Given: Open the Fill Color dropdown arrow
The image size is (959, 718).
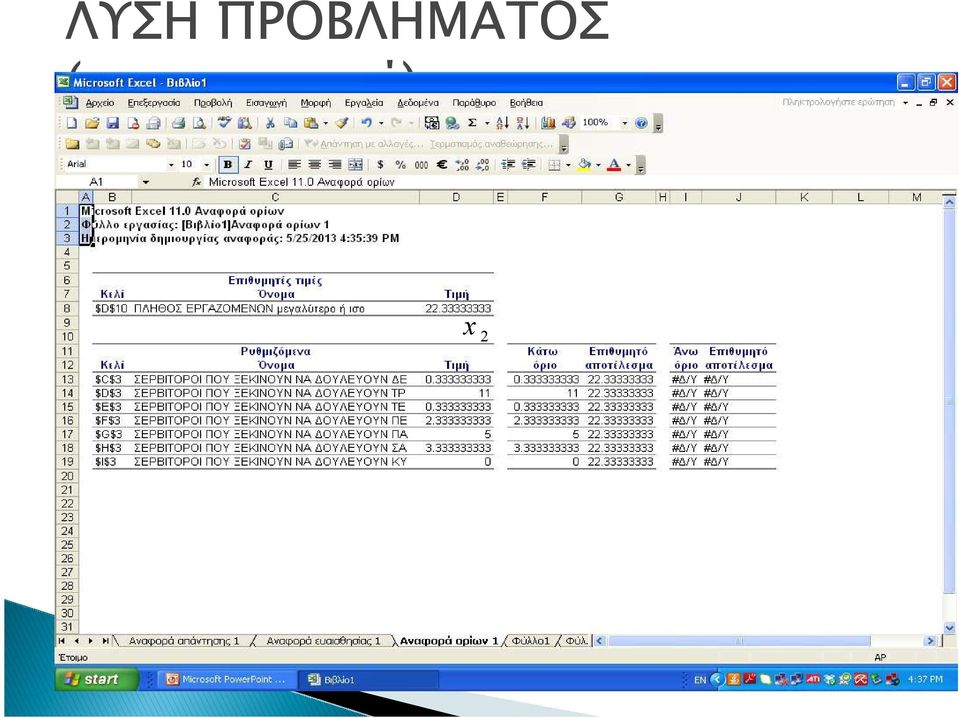Looking at the screenshot, I should (598, 165).
